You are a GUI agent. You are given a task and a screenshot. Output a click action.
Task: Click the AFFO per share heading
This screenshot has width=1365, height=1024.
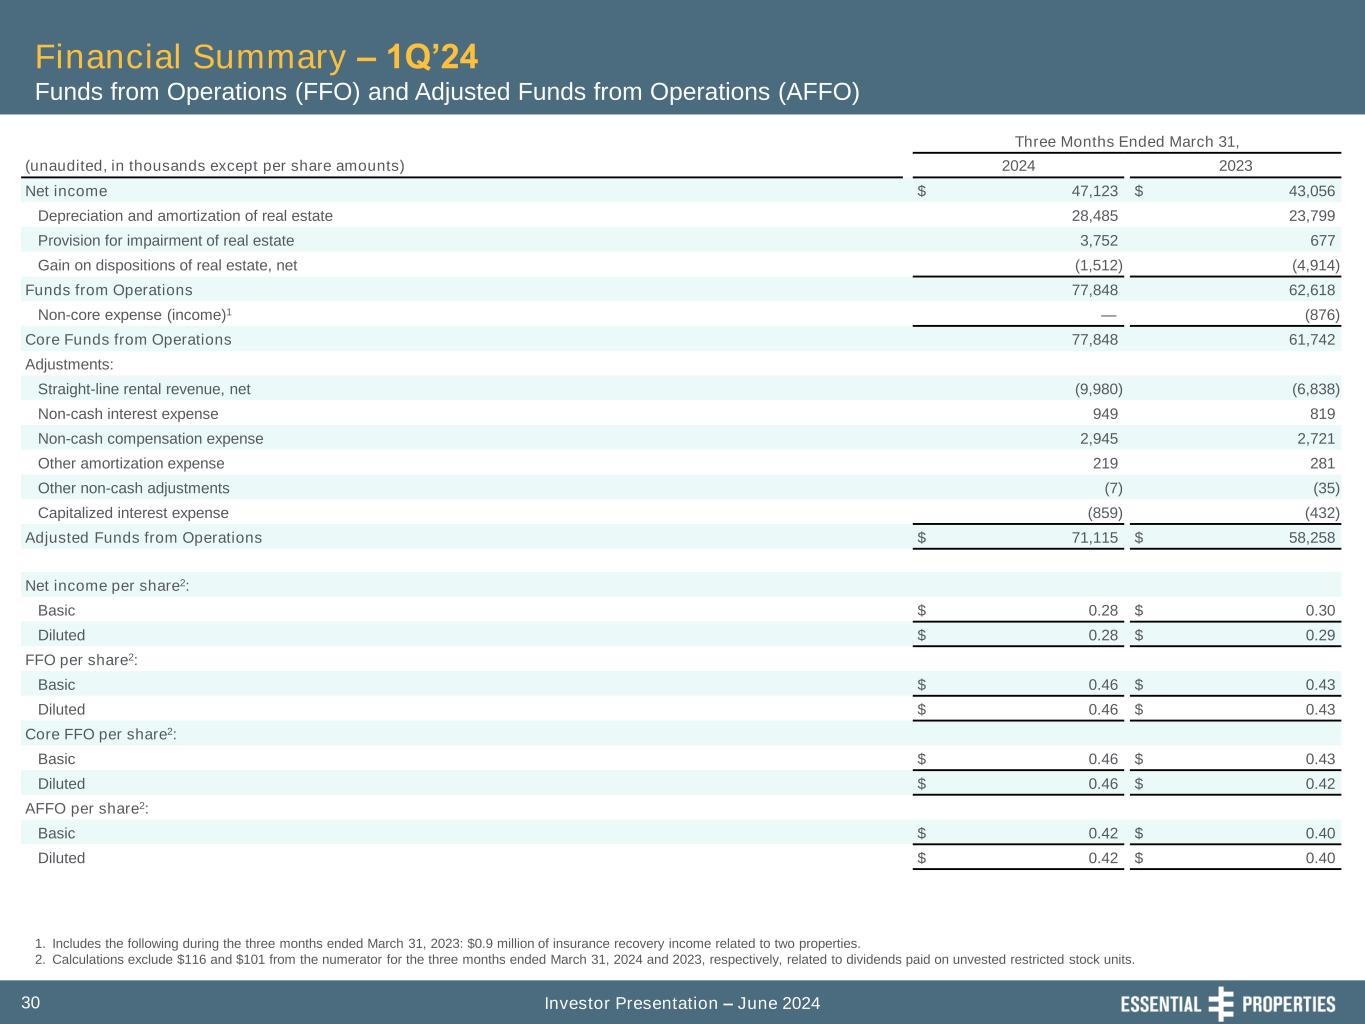(x=87, y=808)
